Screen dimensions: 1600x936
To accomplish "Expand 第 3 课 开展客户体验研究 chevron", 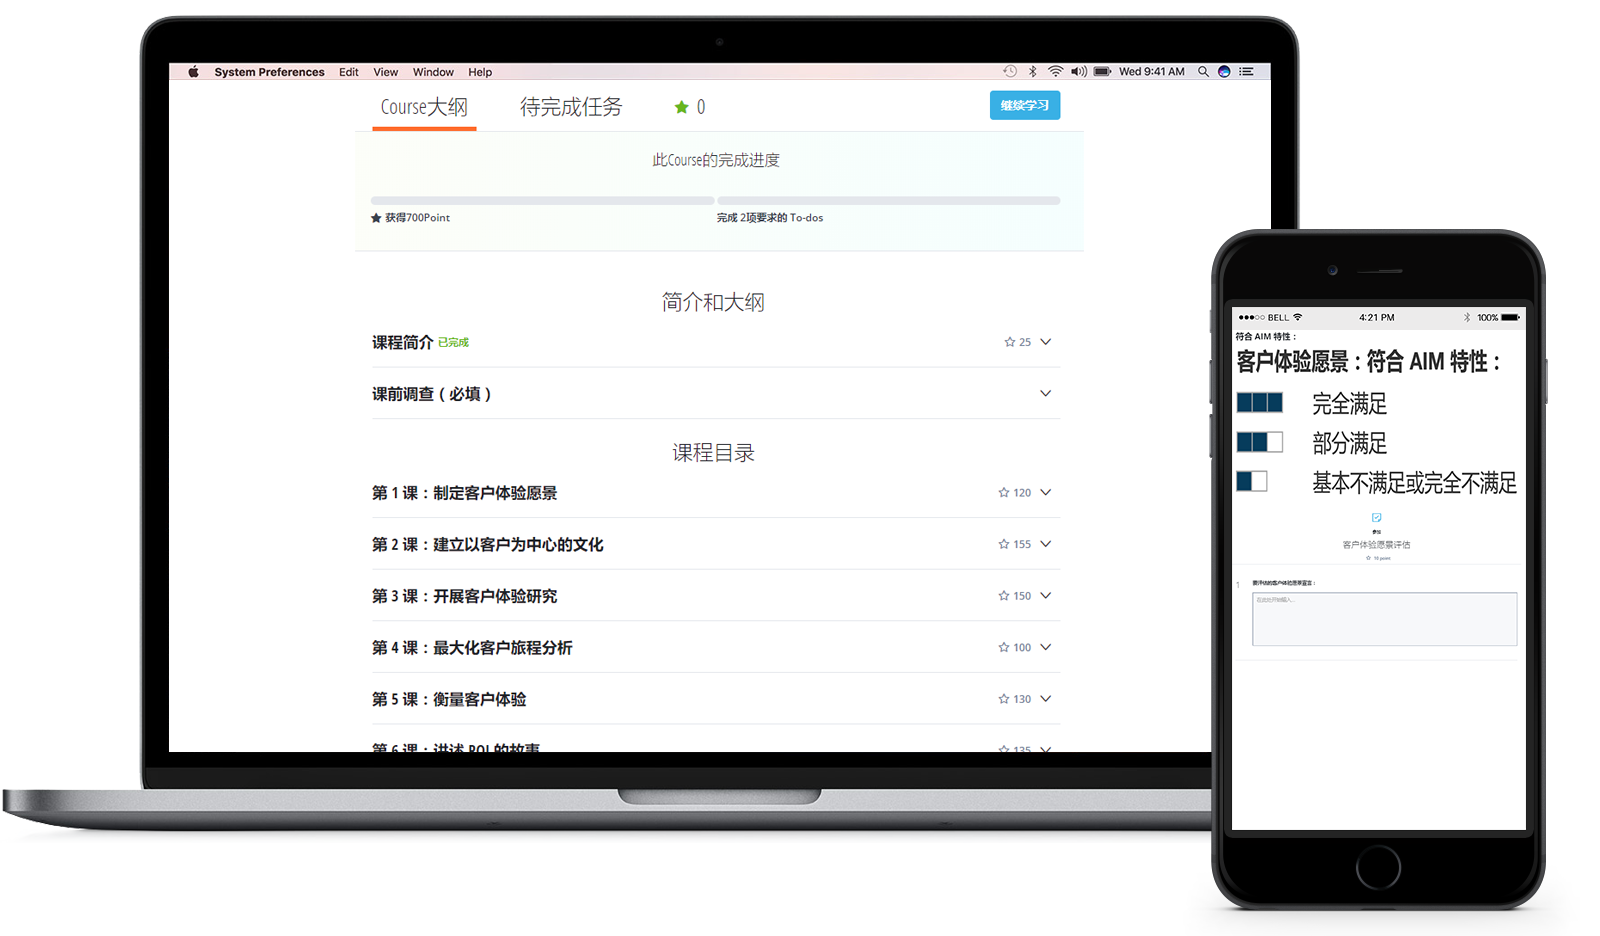I will click(x=1046, y=595).
